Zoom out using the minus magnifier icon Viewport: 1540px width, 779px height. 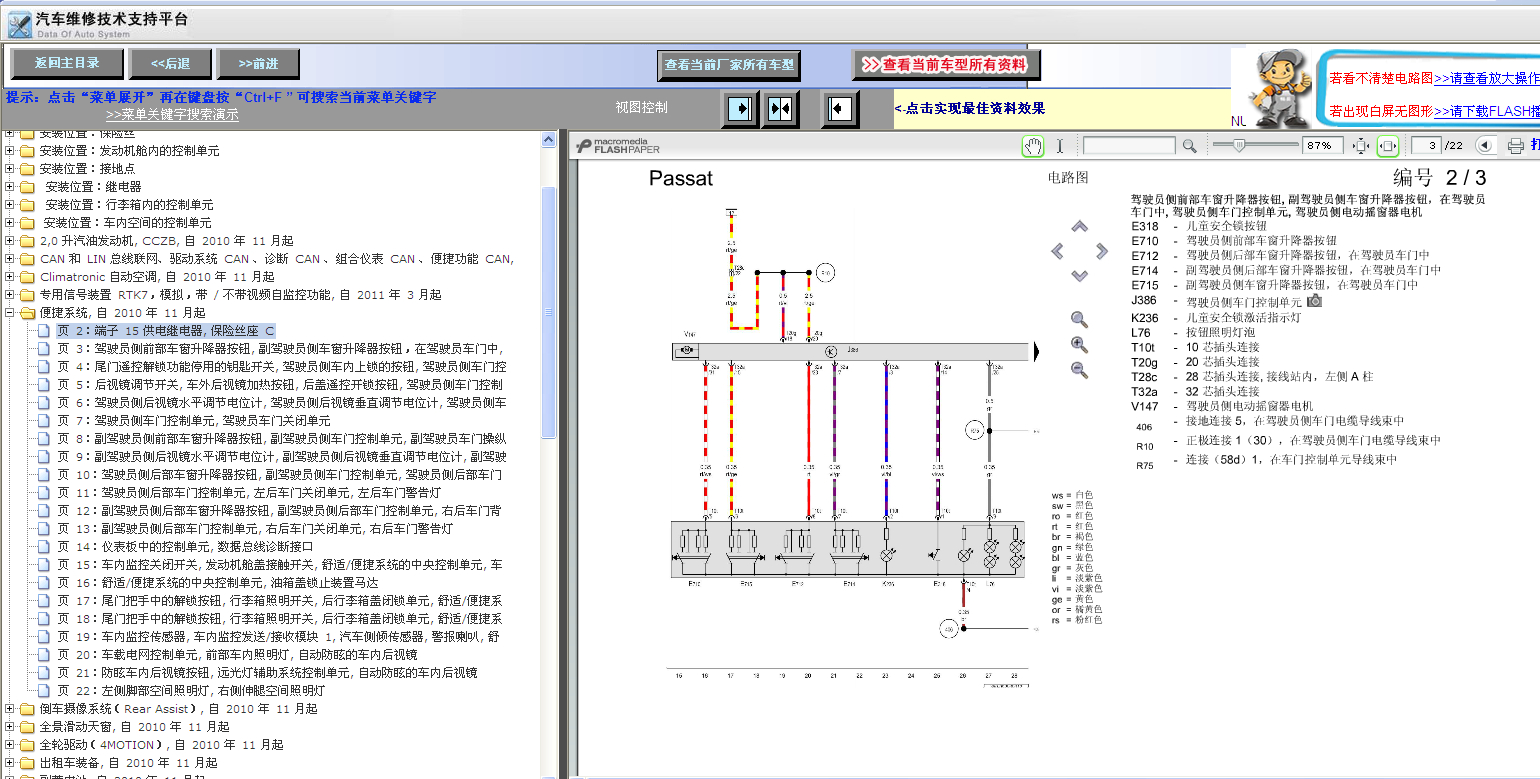(x=1079, y=370)
